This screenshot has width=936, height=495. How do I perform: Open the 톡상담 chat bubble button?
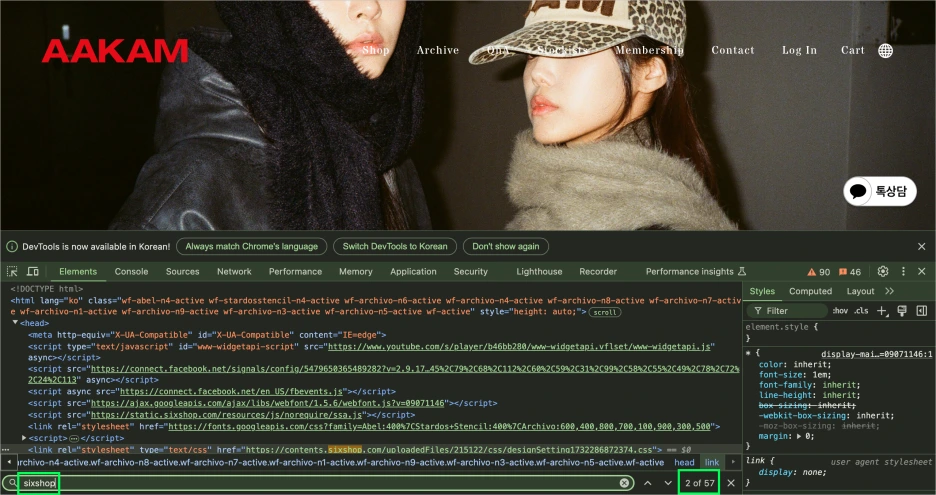coord(880,191)
